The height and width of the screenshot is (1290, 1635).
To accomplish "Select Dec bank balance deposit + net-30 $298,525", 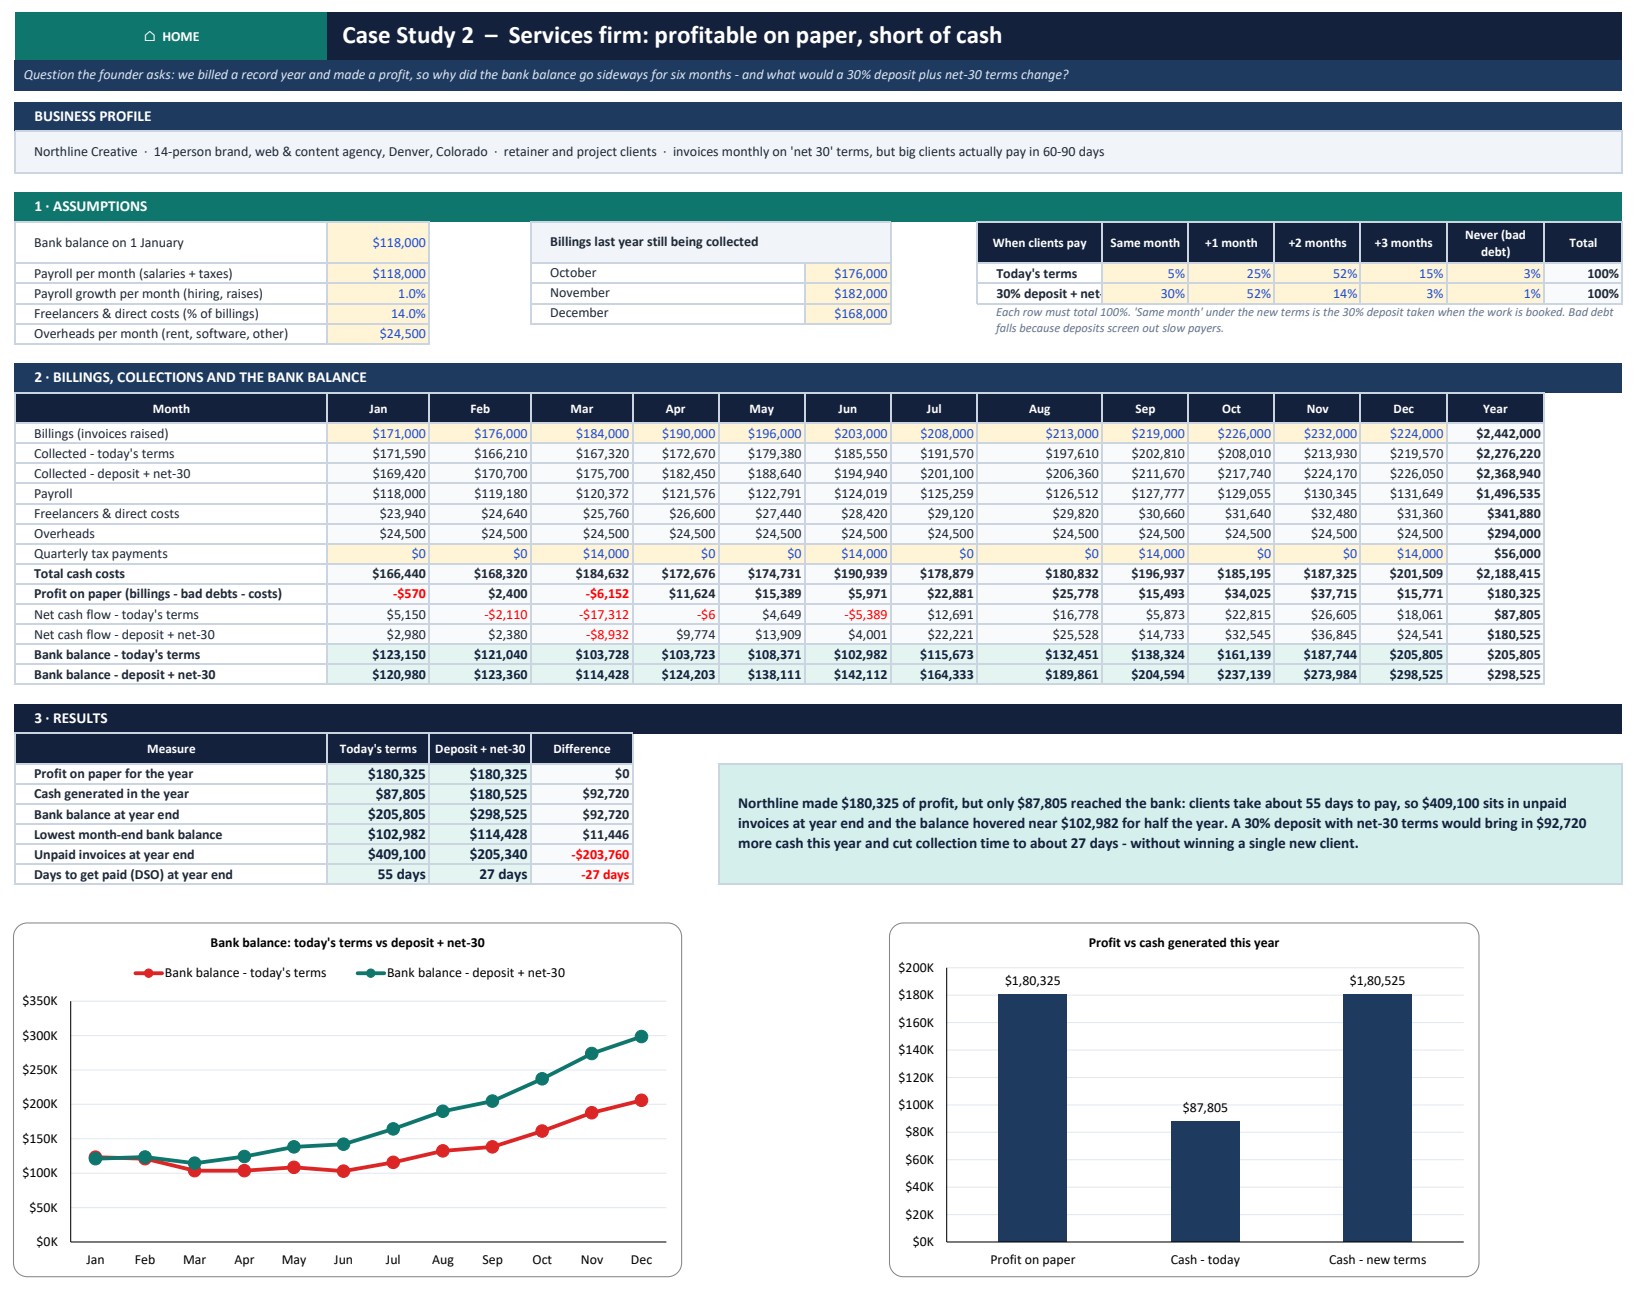I will point(1403,675).
